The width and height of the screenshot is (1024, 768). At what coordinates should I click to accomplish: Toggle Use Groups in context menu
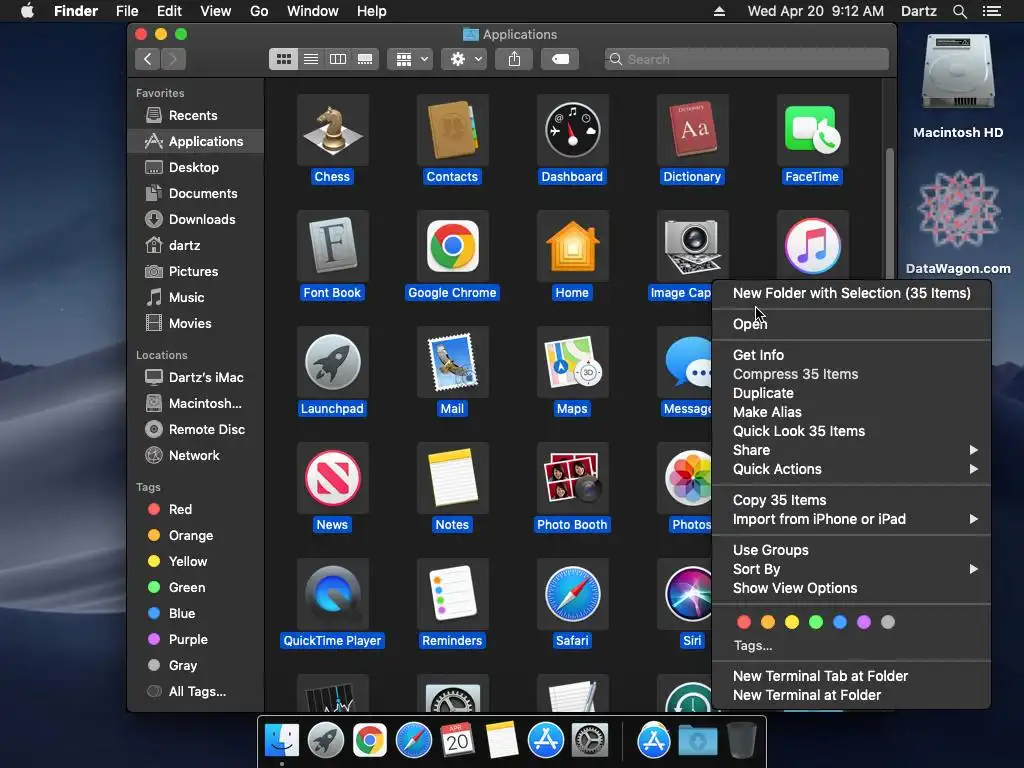(852, 551)
